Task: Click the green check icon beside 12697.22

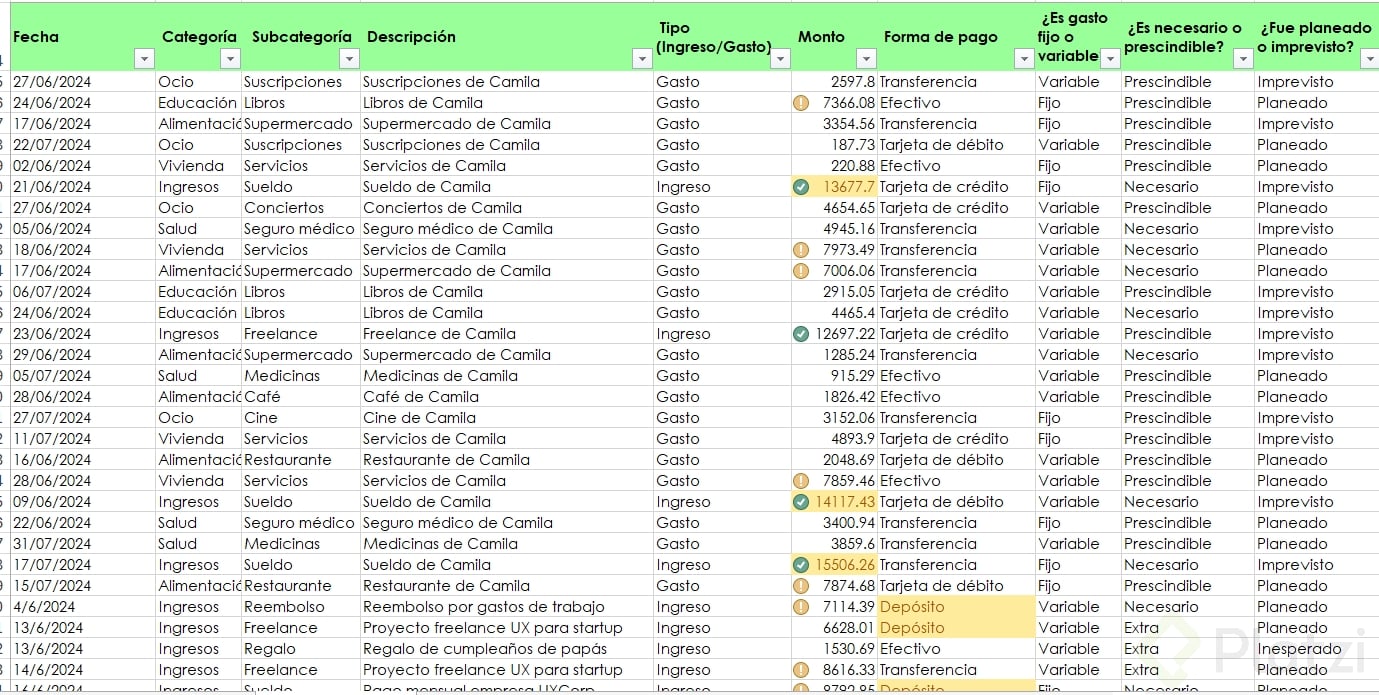Action: point(800,334)
